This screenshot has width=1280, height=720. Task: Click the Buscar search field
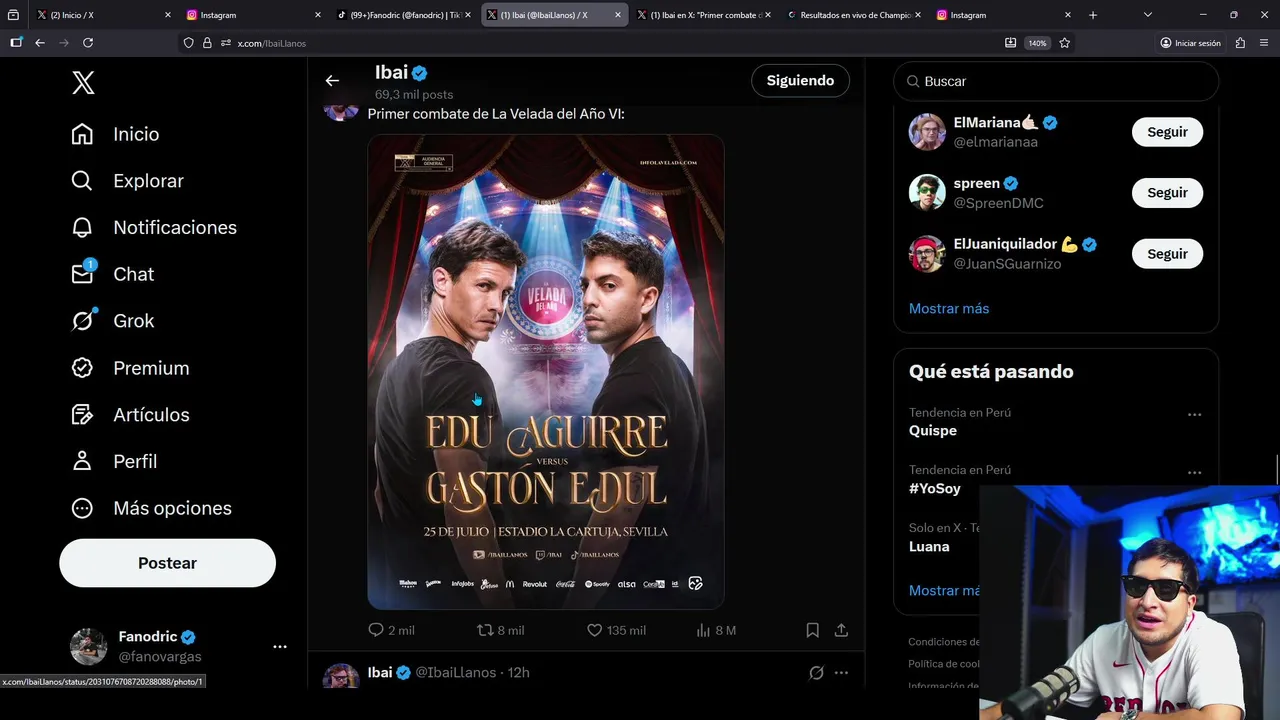[x=1056, y=81]
